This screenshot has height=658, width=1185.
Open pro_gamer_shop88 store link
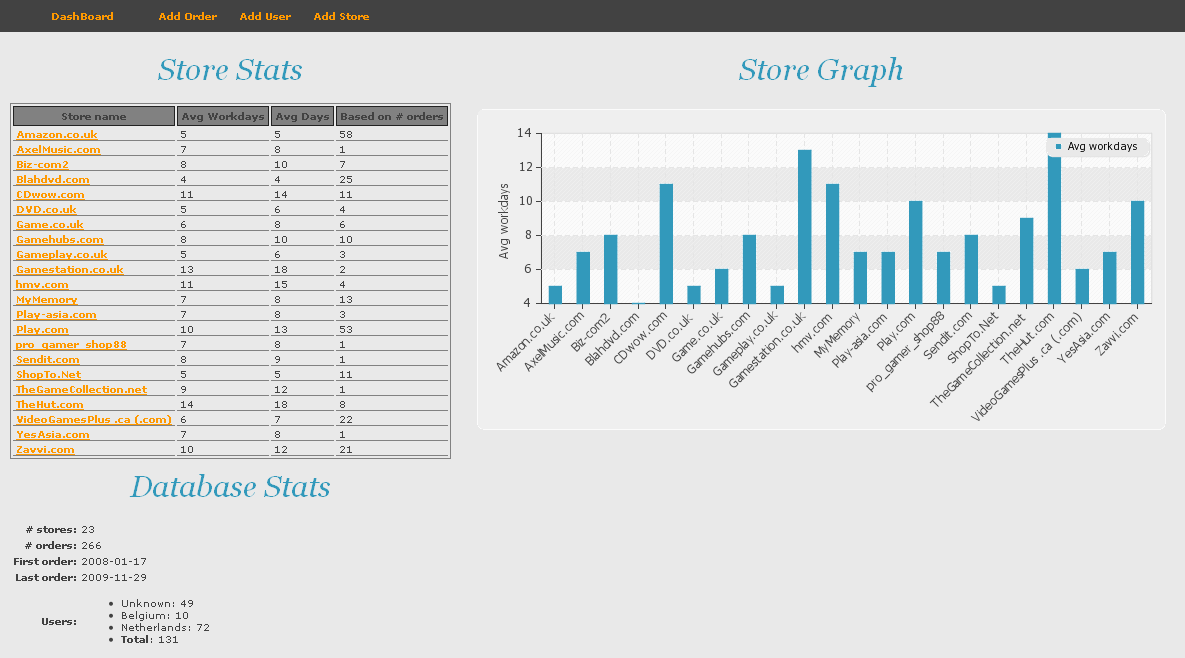[x=71, y=344]
